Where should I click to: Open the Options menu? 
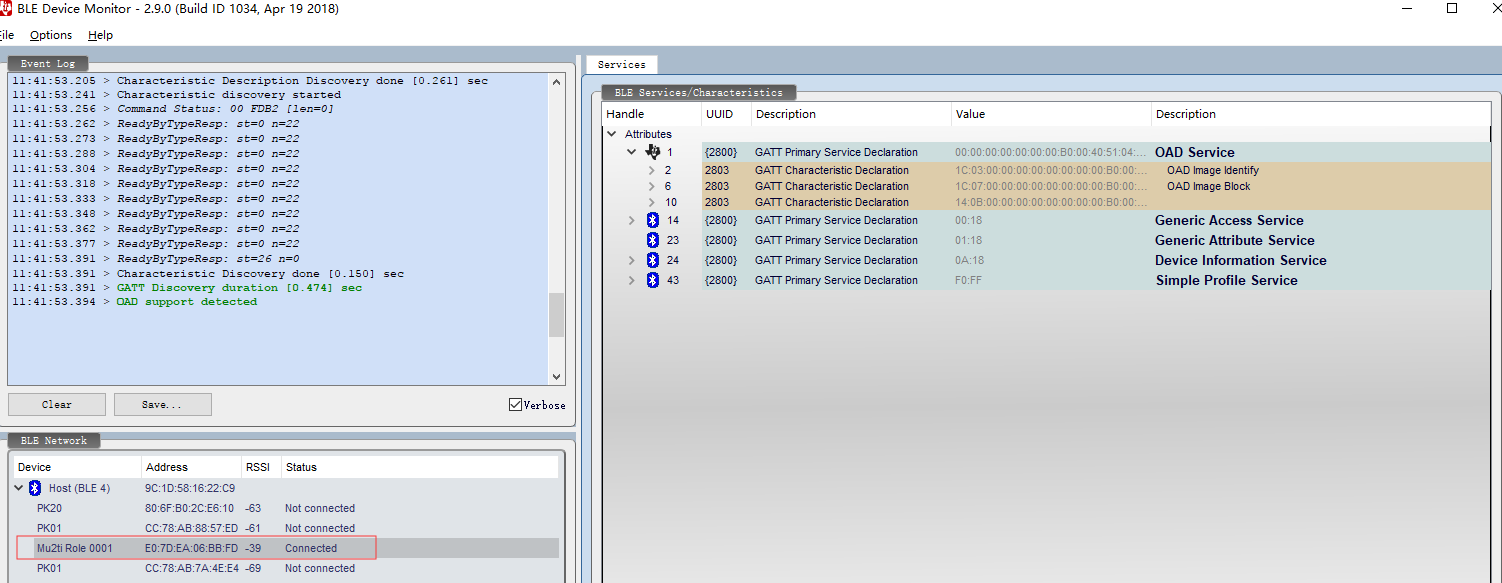tap(51, 35)
